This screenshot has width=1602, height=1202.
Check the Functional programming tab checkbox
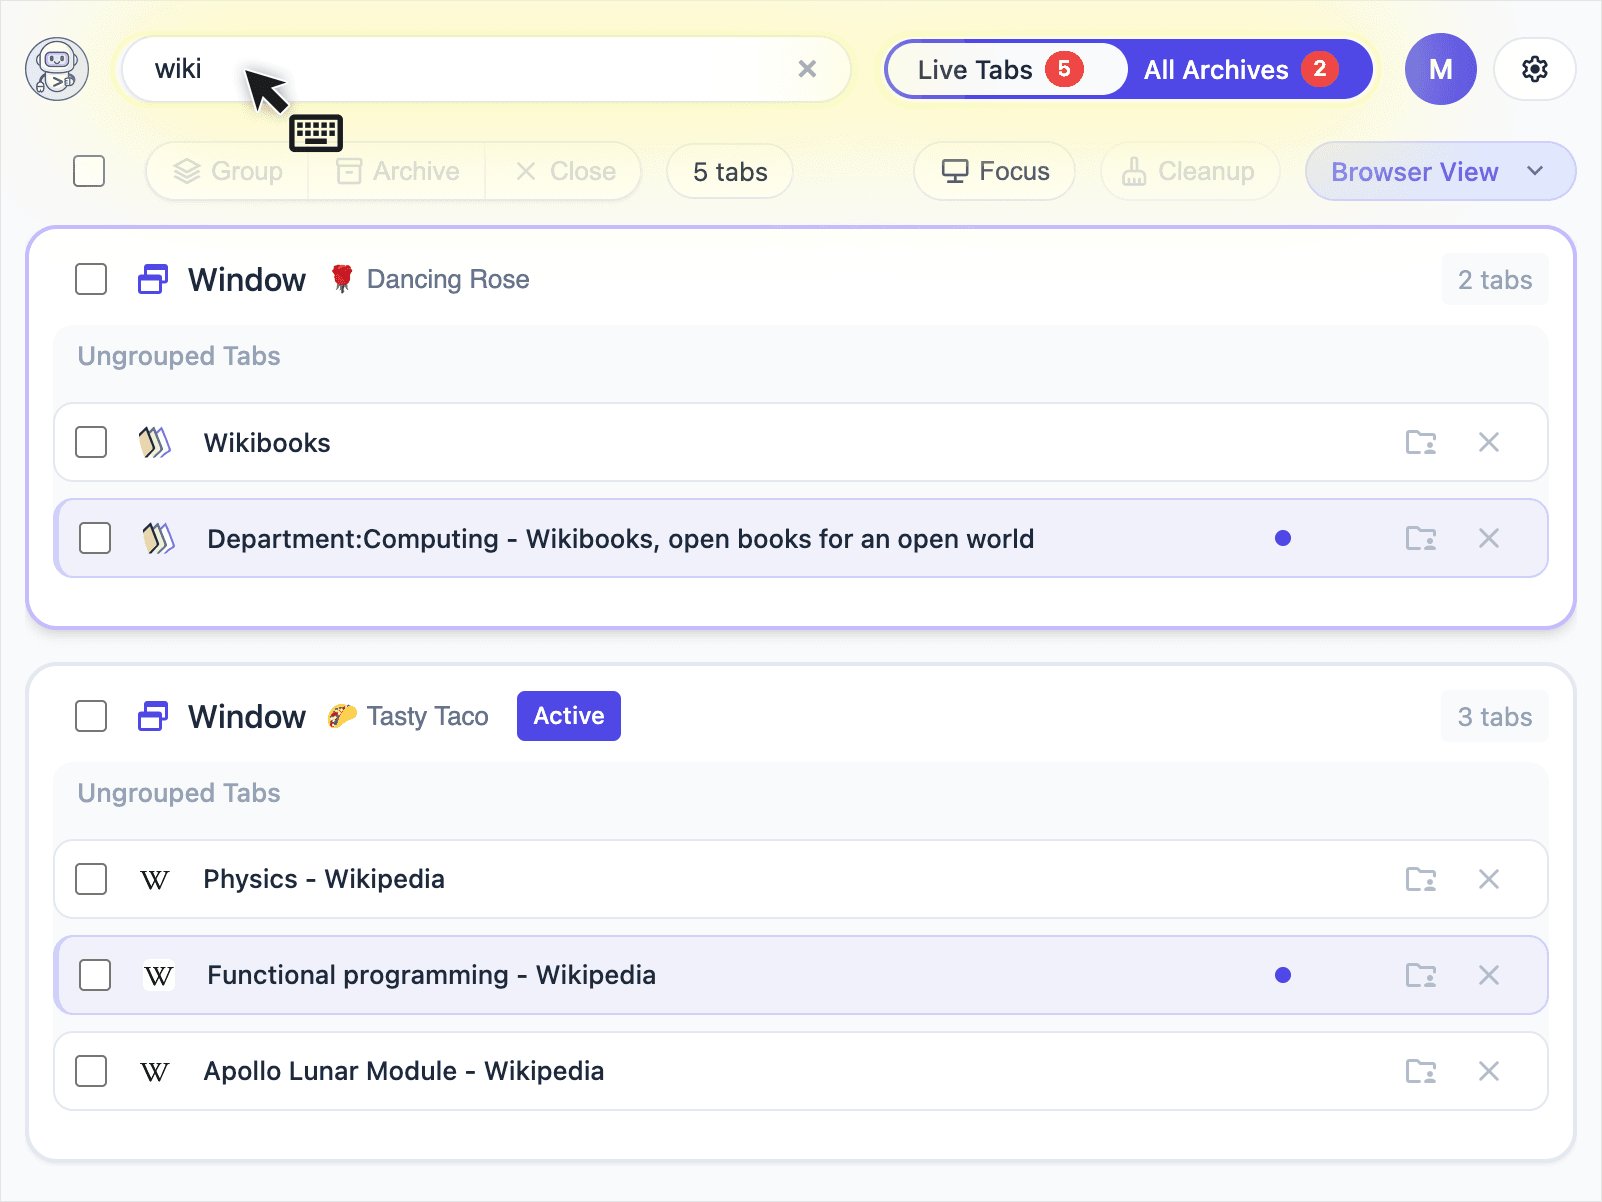point(95,975)
